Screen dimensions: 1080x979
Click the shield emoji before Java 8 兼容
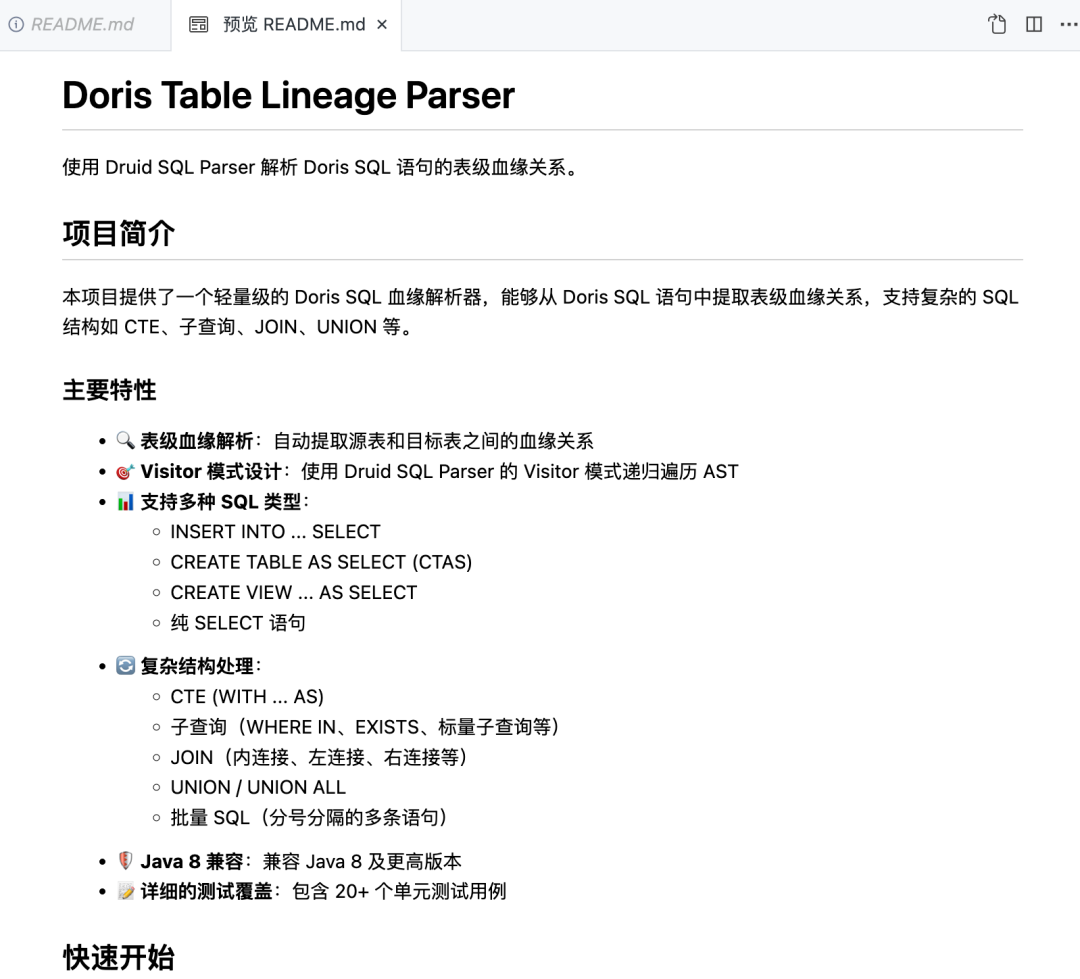[x=125, y=861]
